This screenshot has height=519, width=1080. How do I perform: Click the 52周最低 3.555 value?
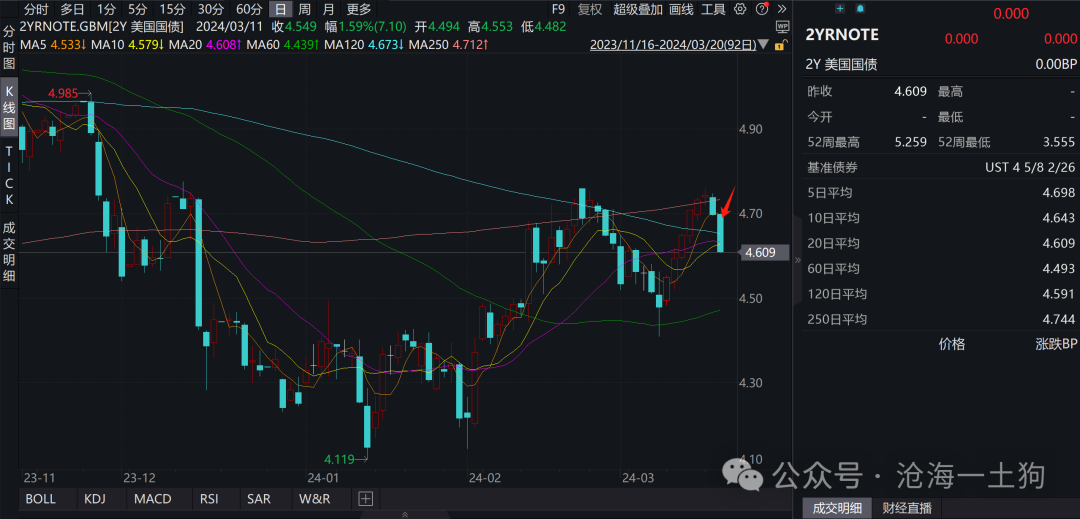click(1059, 142)
